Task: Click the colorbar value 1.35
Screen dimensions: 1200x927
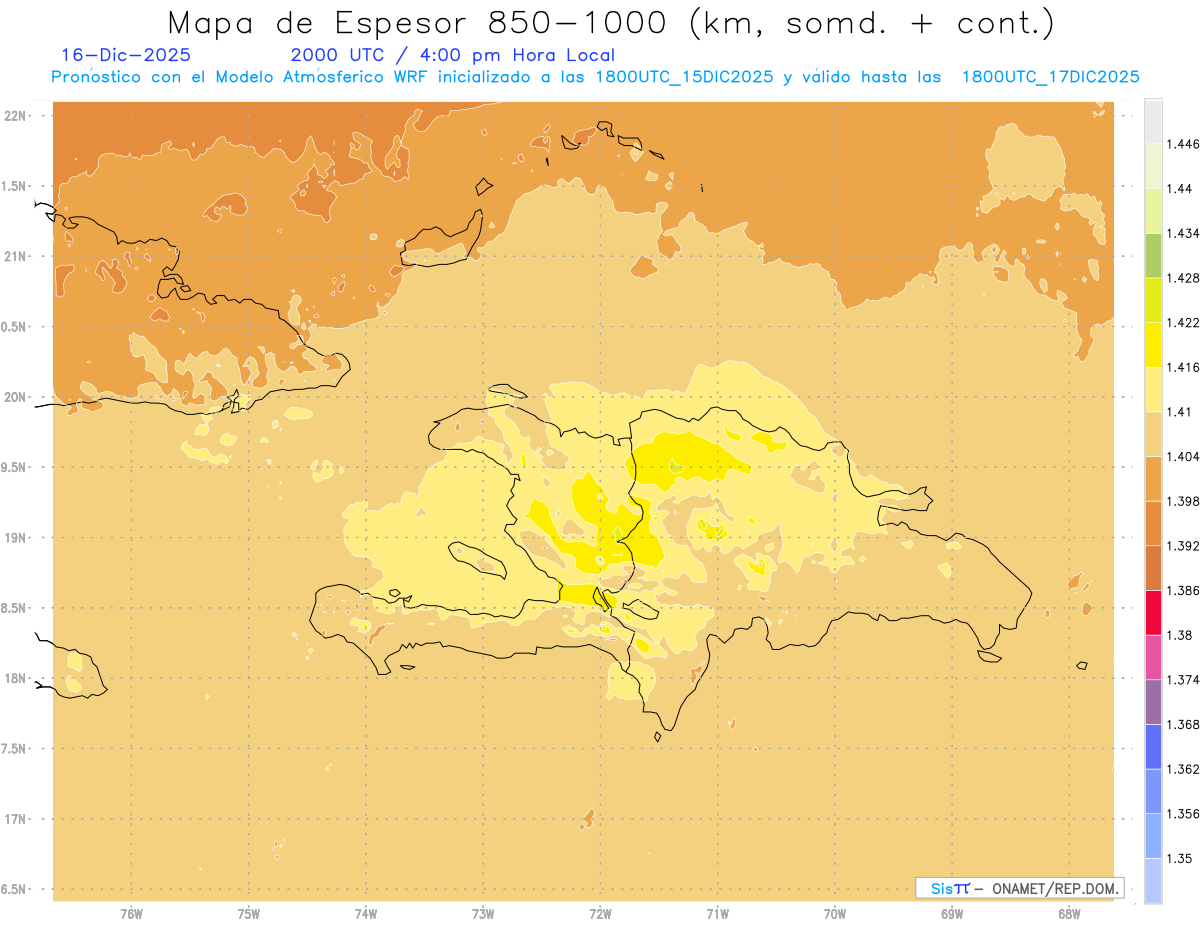Action: pyautogui.click(x=1179, y=858)
